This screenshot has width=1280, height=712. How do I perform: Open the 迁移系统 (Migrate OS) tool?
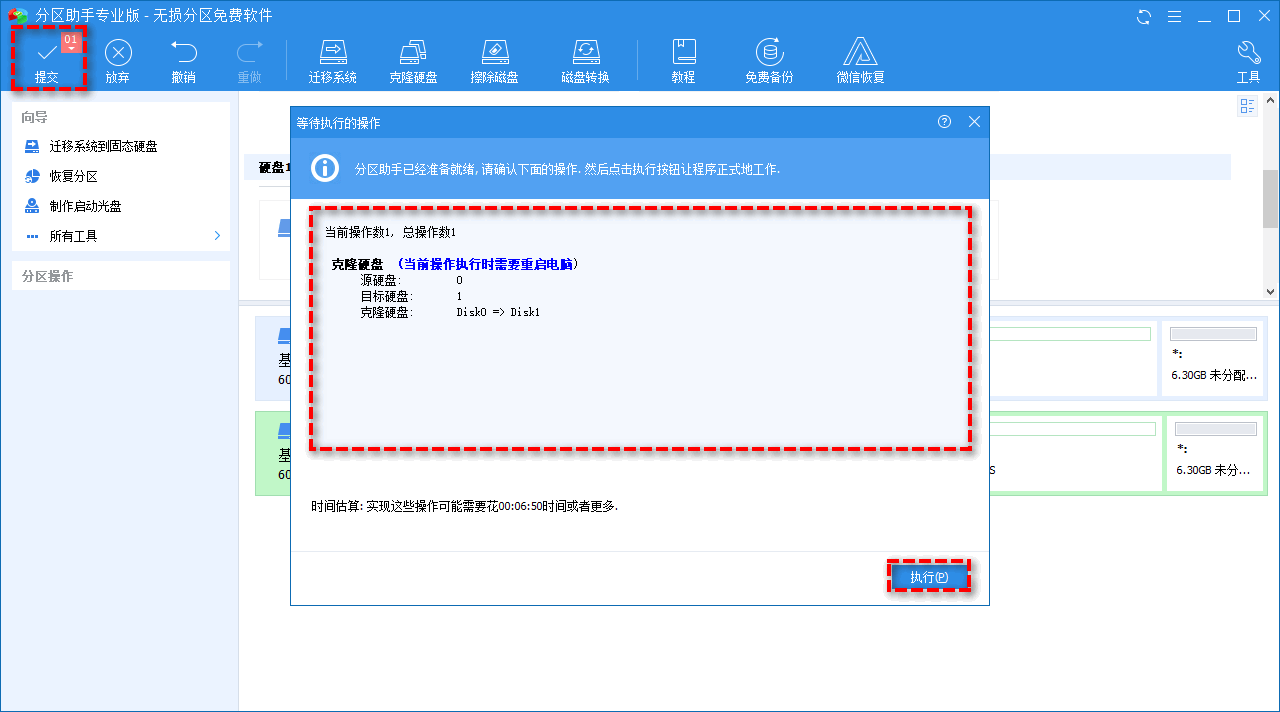[332, 57]
